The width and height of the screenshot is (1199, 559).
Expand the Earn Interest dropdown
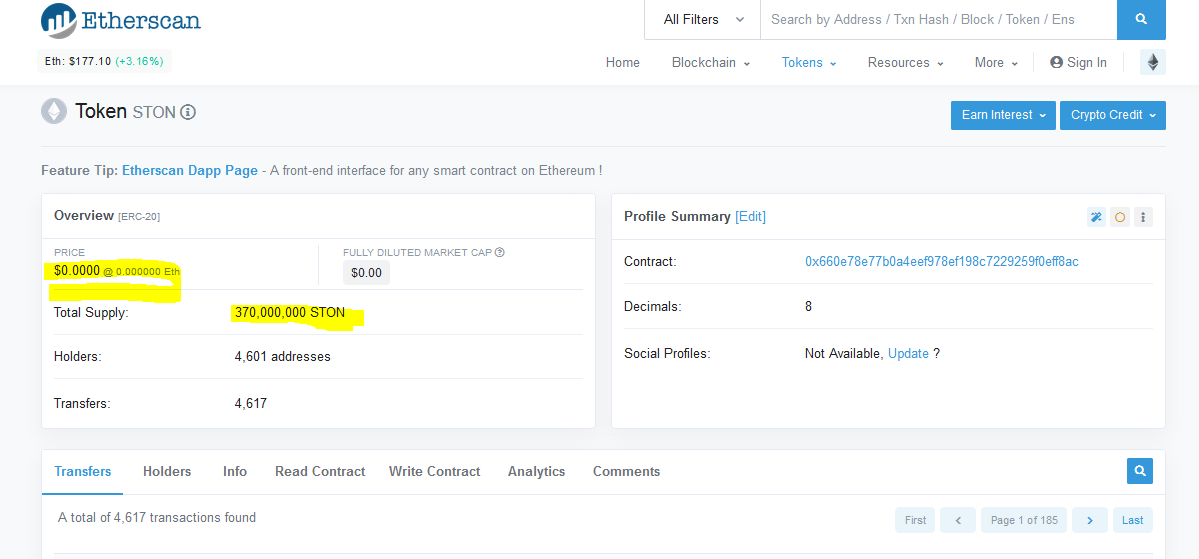[x=1003, y=115]
